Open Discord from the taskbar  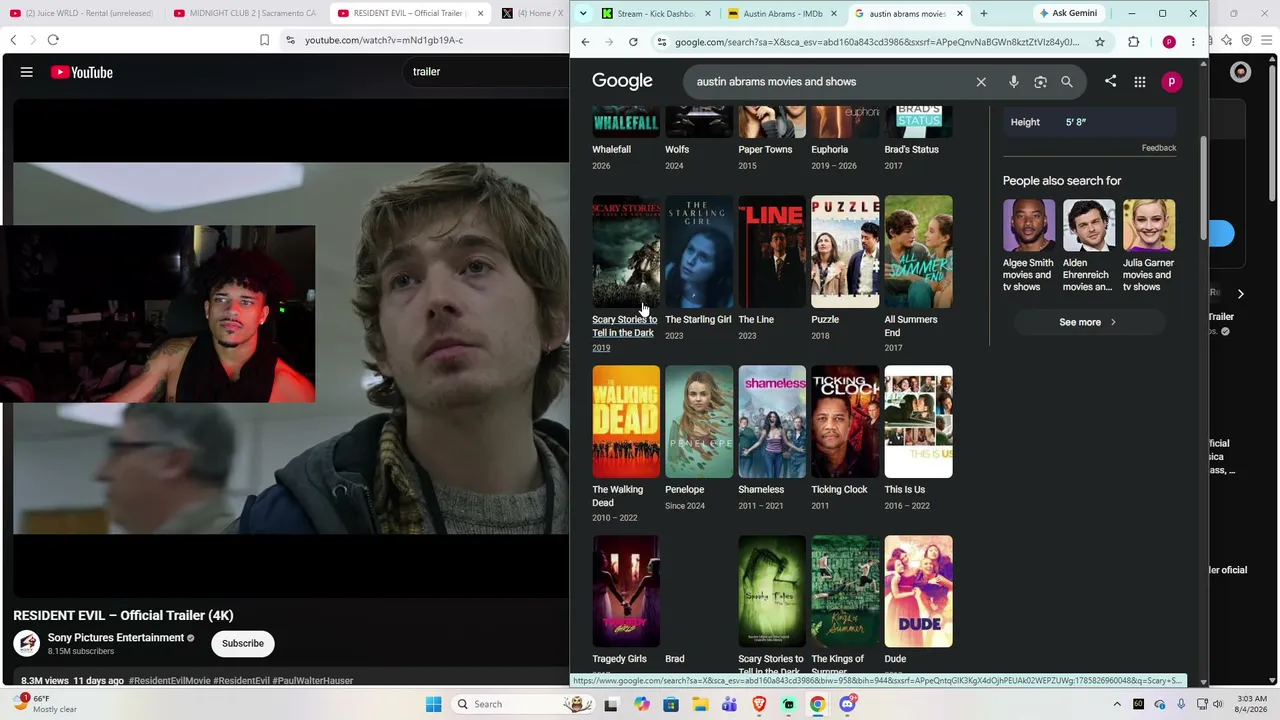point(848,704)
